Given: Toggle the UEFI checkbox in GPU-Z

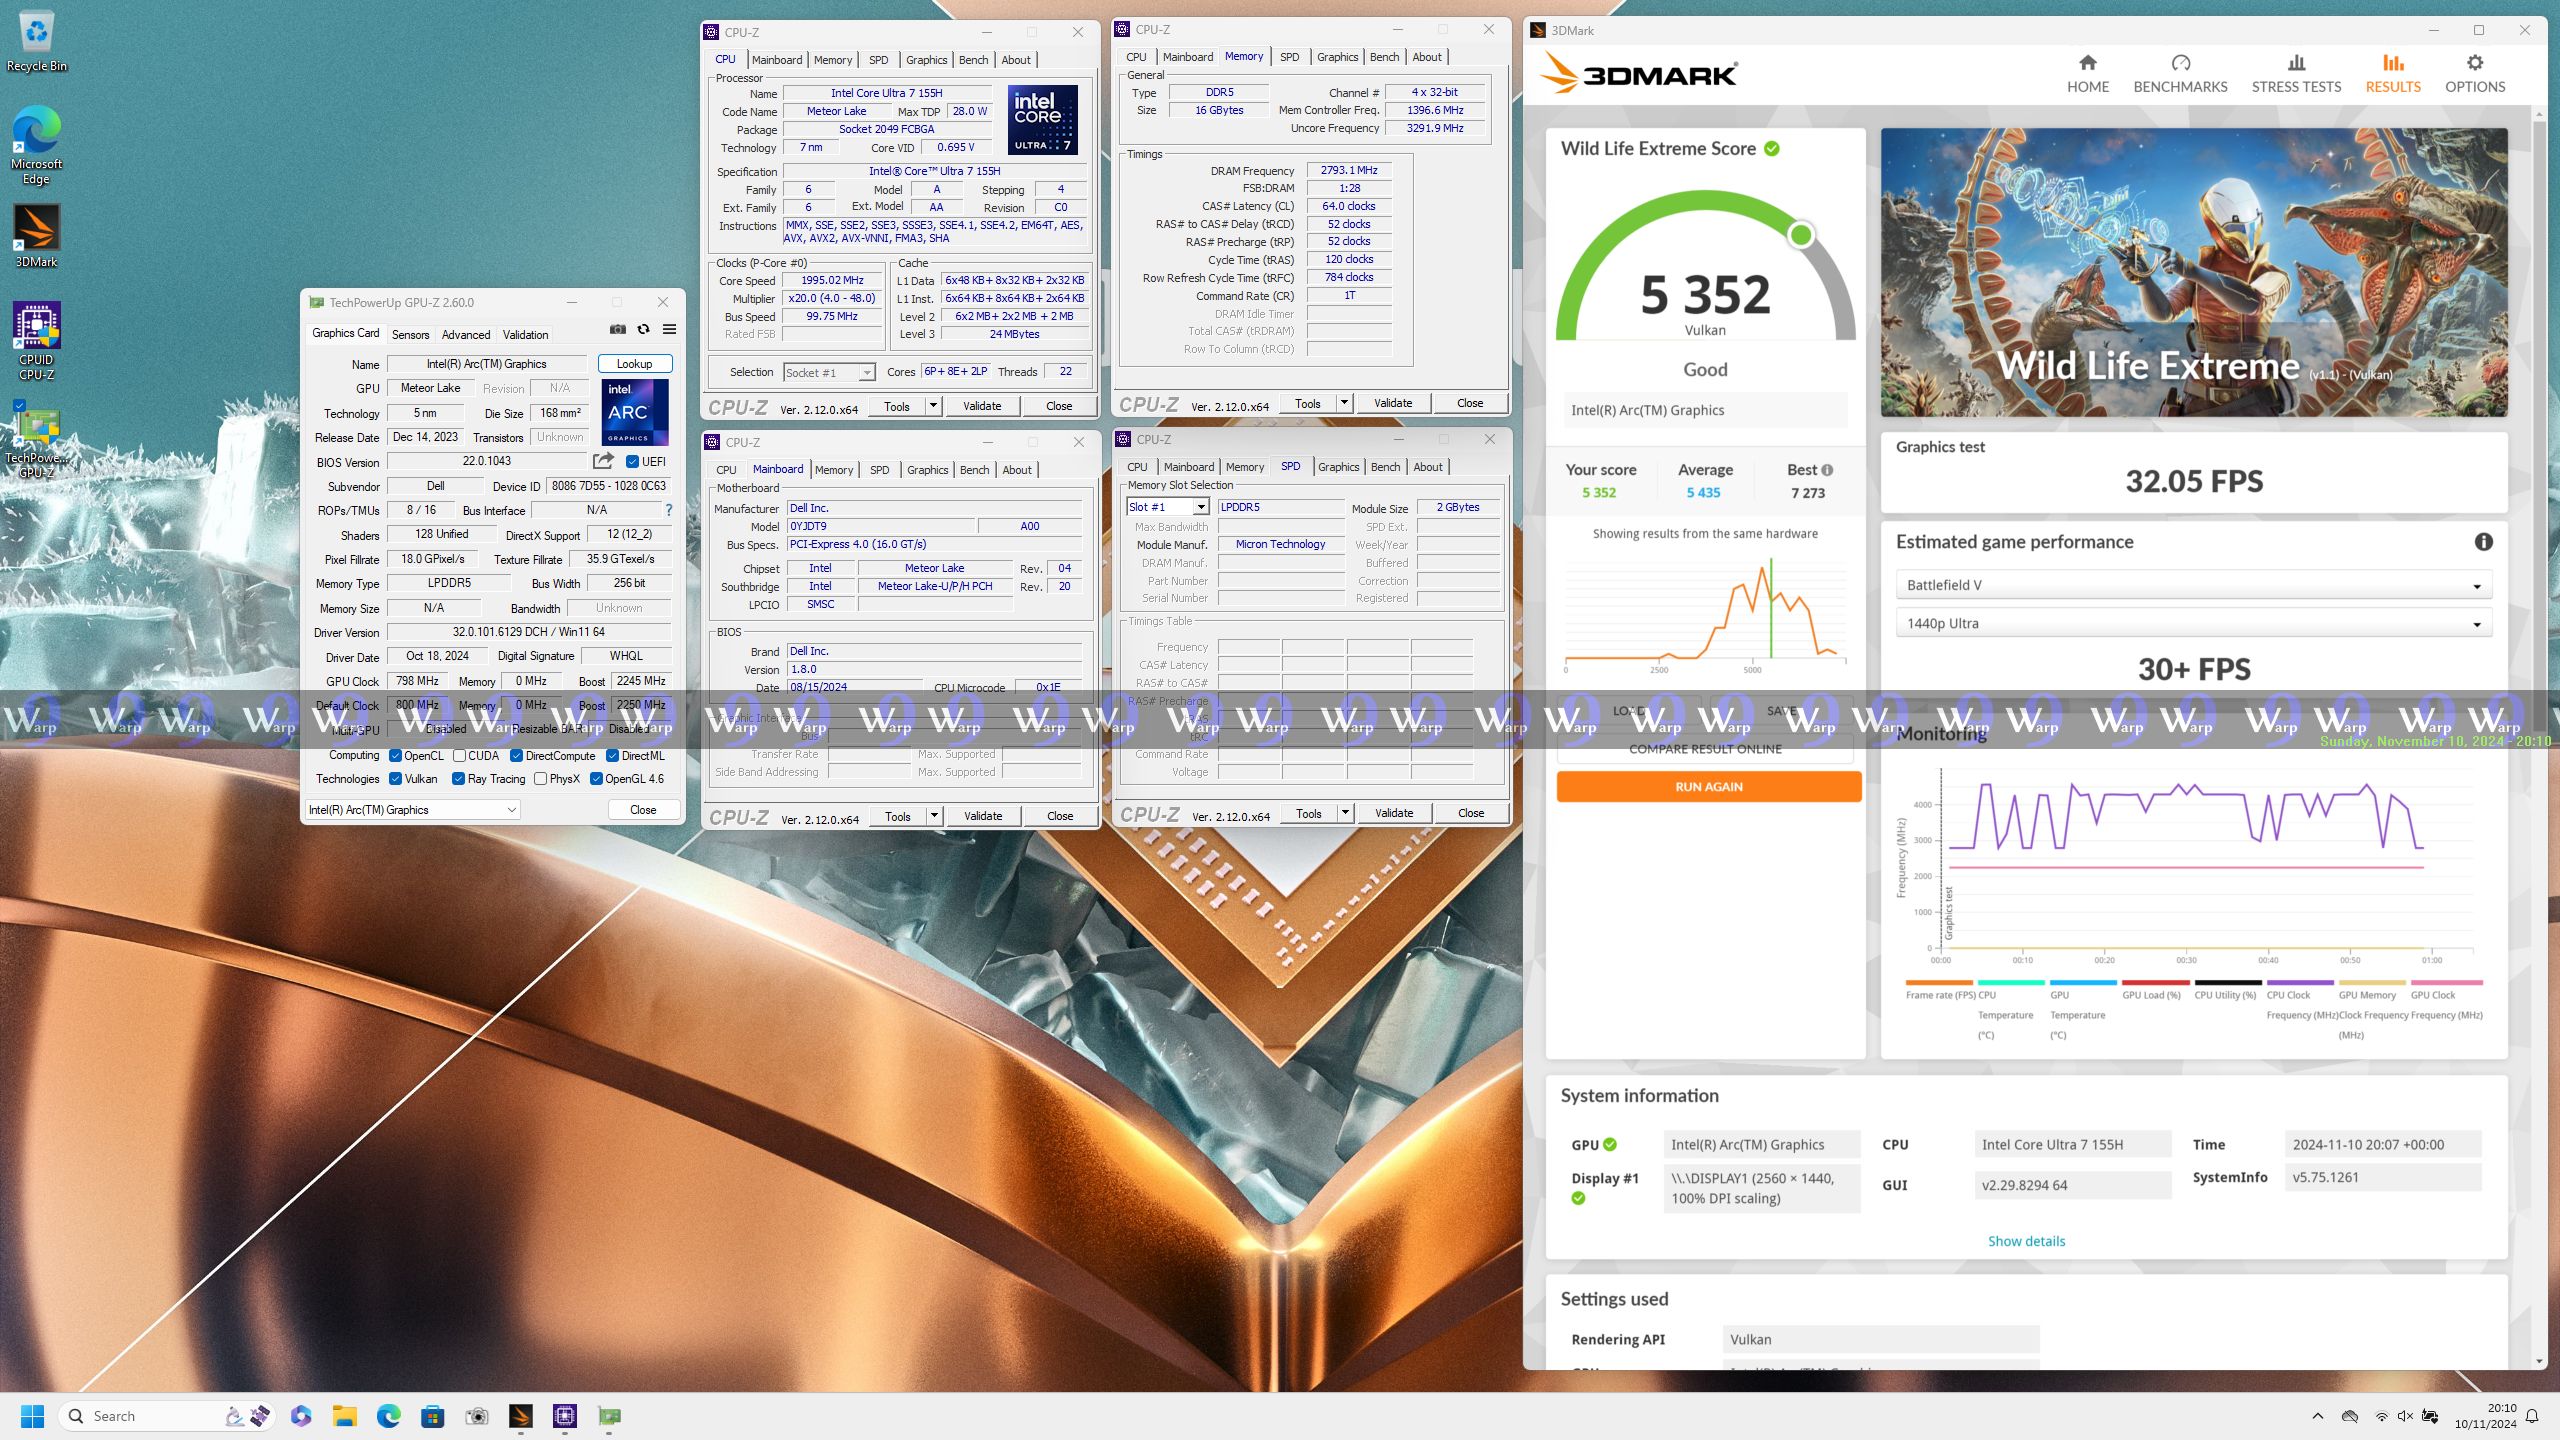Looking at the screenshot, I should point(632,462).
